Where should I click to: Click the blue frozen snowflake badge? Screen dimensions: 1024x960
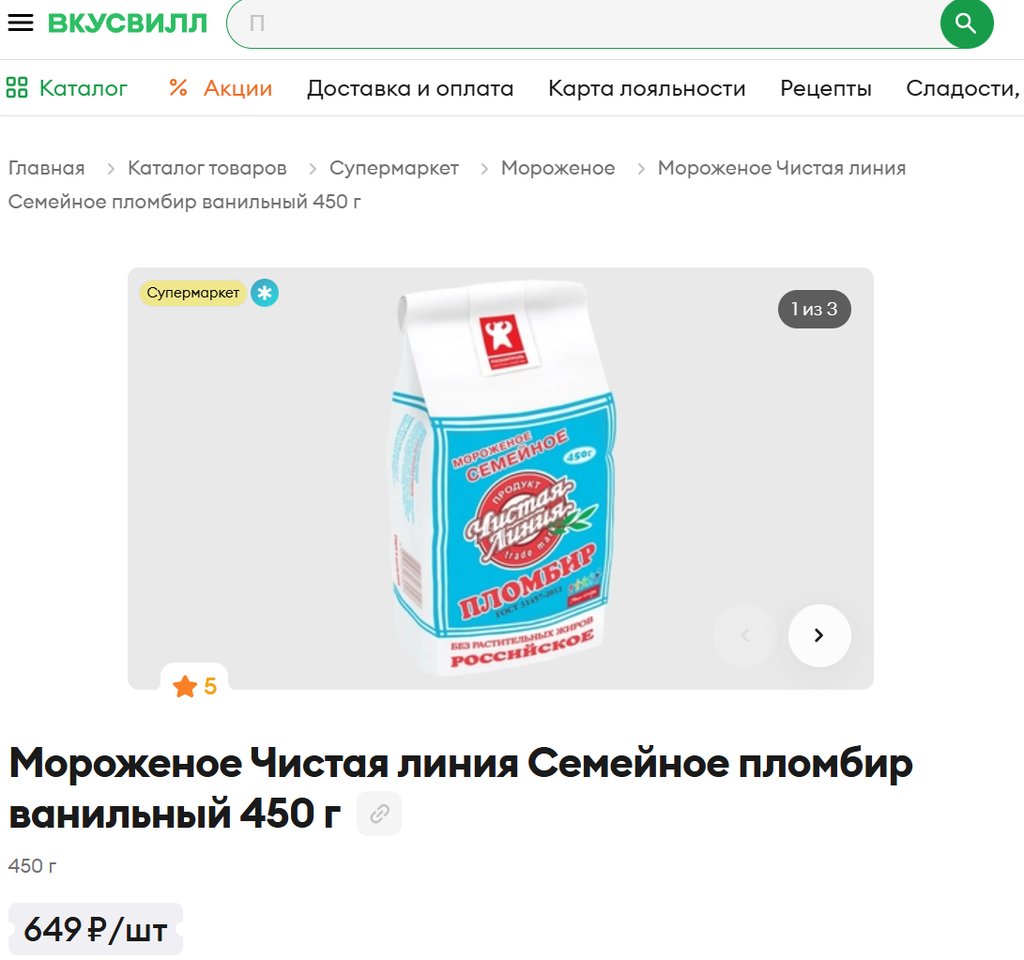tap(264, 293)
